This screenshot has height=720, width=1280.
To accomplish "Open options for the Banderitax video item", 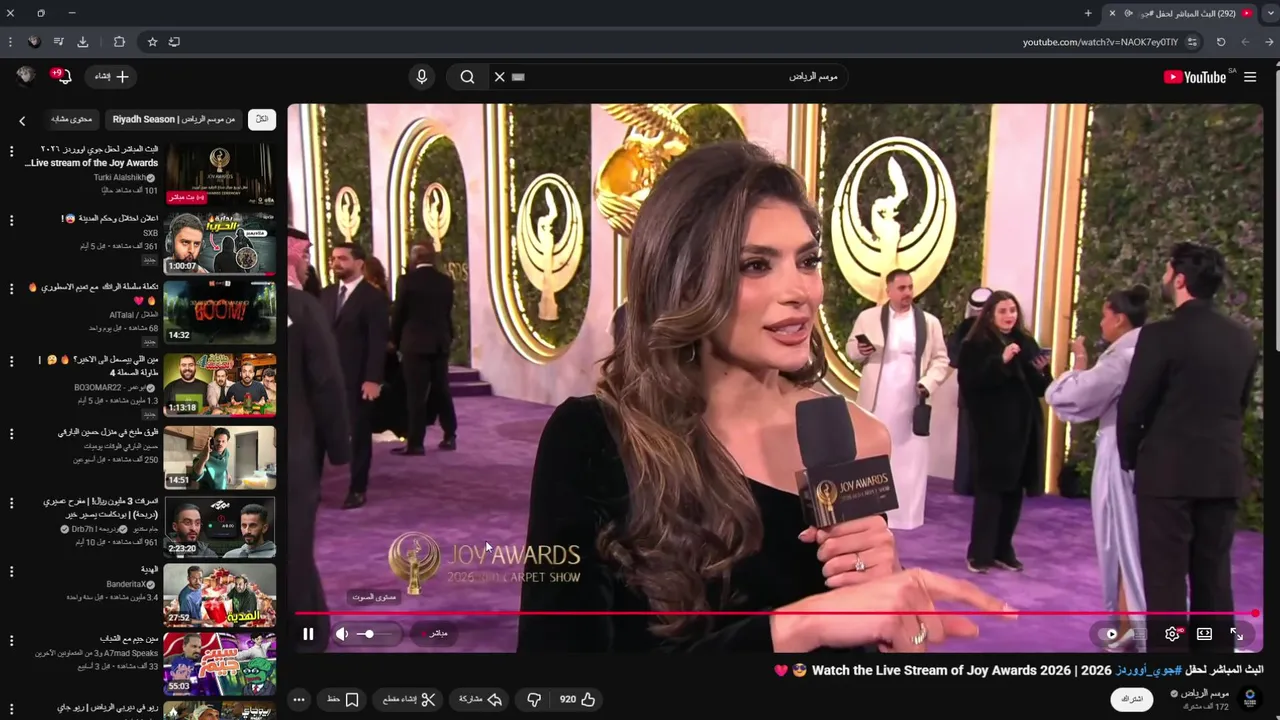I will click(12, 572).
